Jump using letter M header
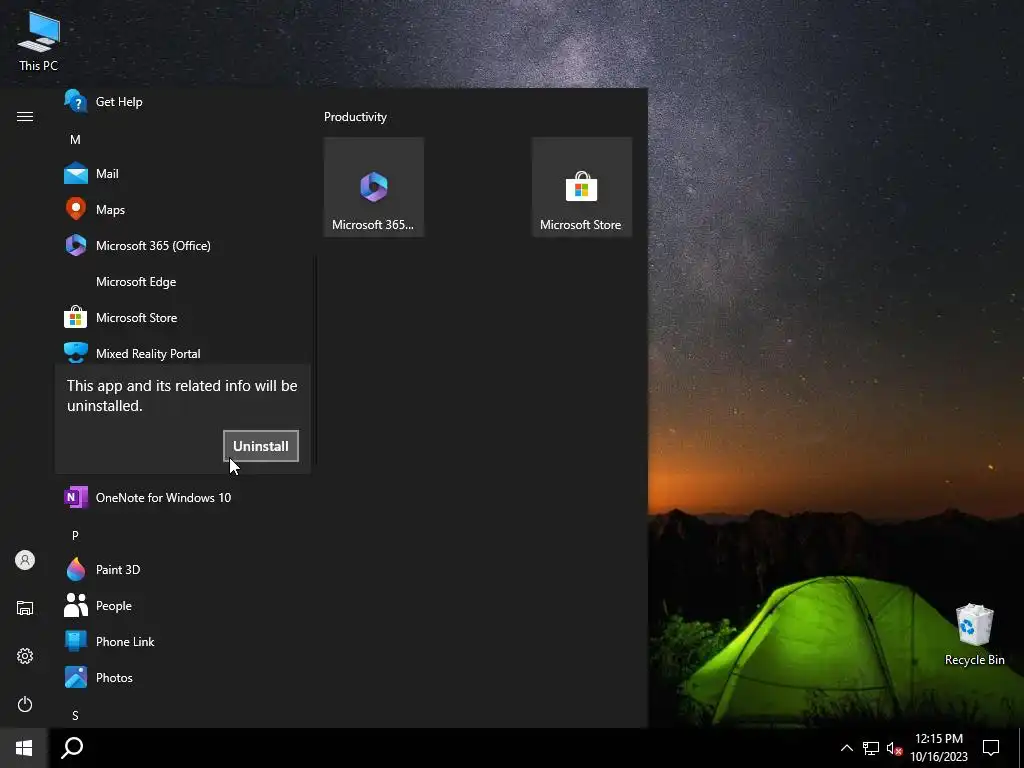The image size is (1024, 768). click(x=75, y=140)
